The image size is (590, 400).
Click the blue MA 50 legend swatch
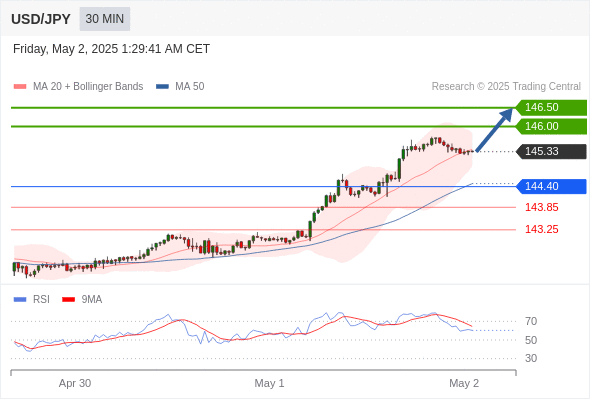coord(162,87)
